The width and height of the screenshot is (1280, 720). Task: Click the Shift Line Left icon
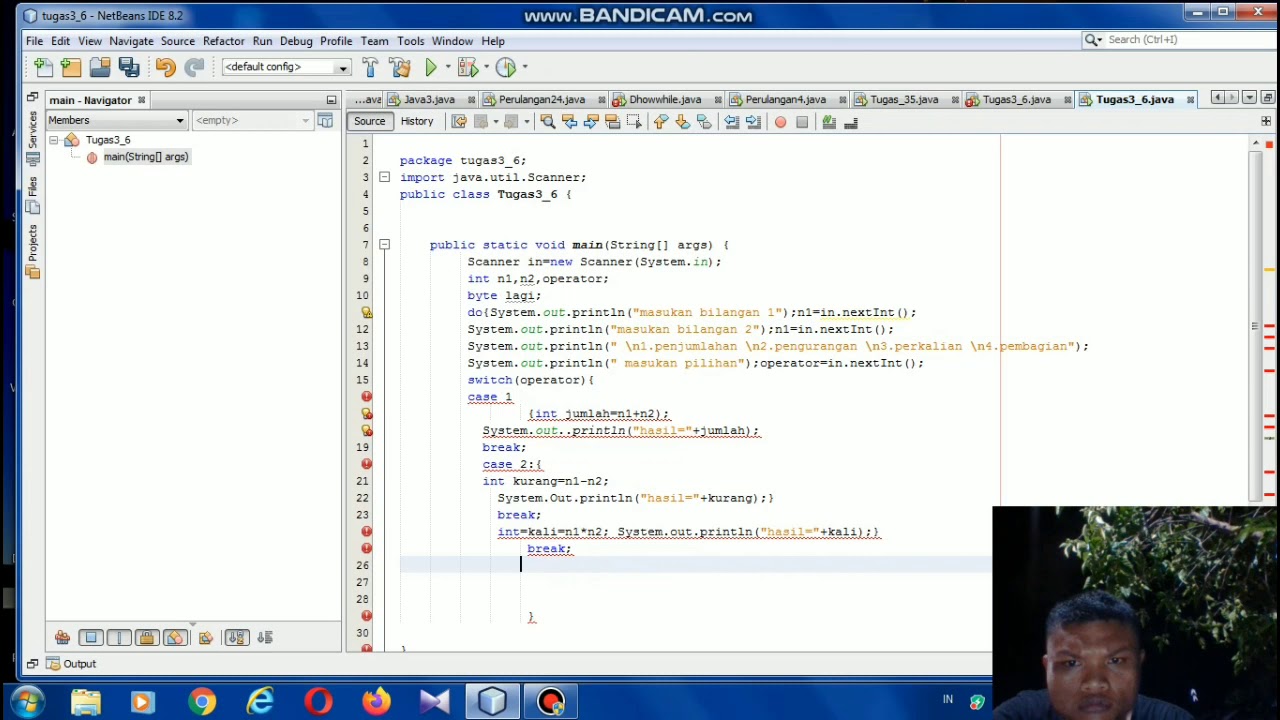point(731,122)
